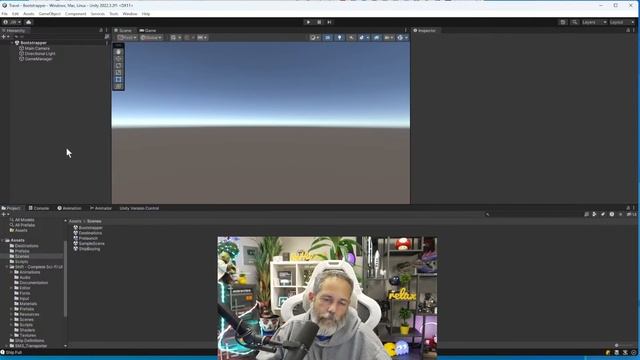Open the Global/Local rotation dropdown
This screenshot has width=640, height=360.
pyautogui.click(x=151, y=38)
